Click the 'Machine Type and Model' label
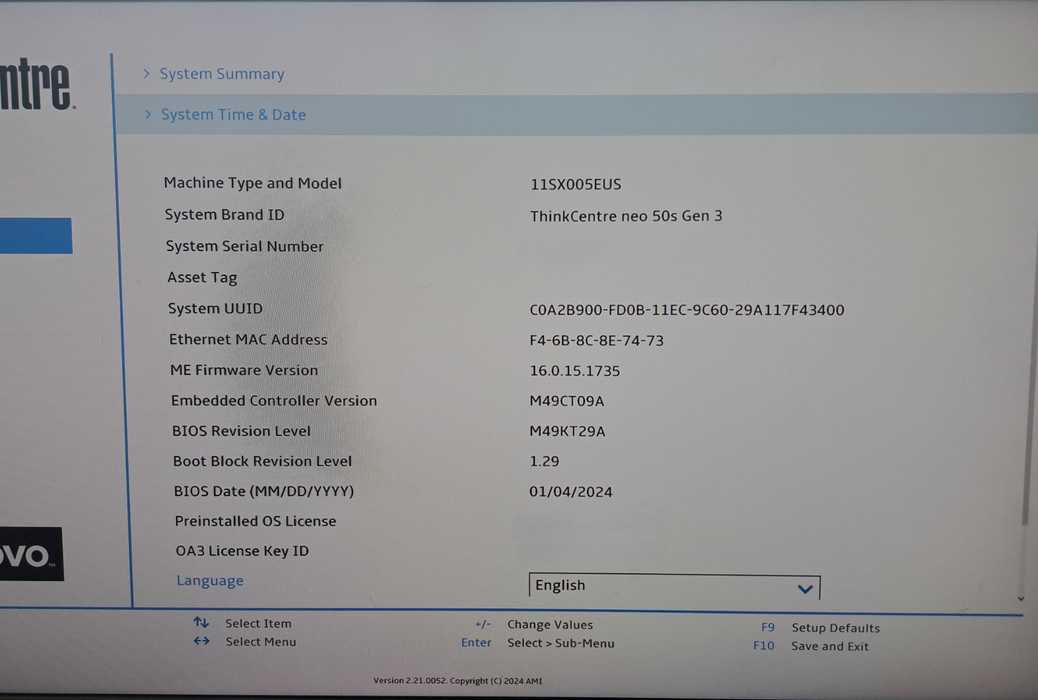The image size is (1038, 700). 253,183
